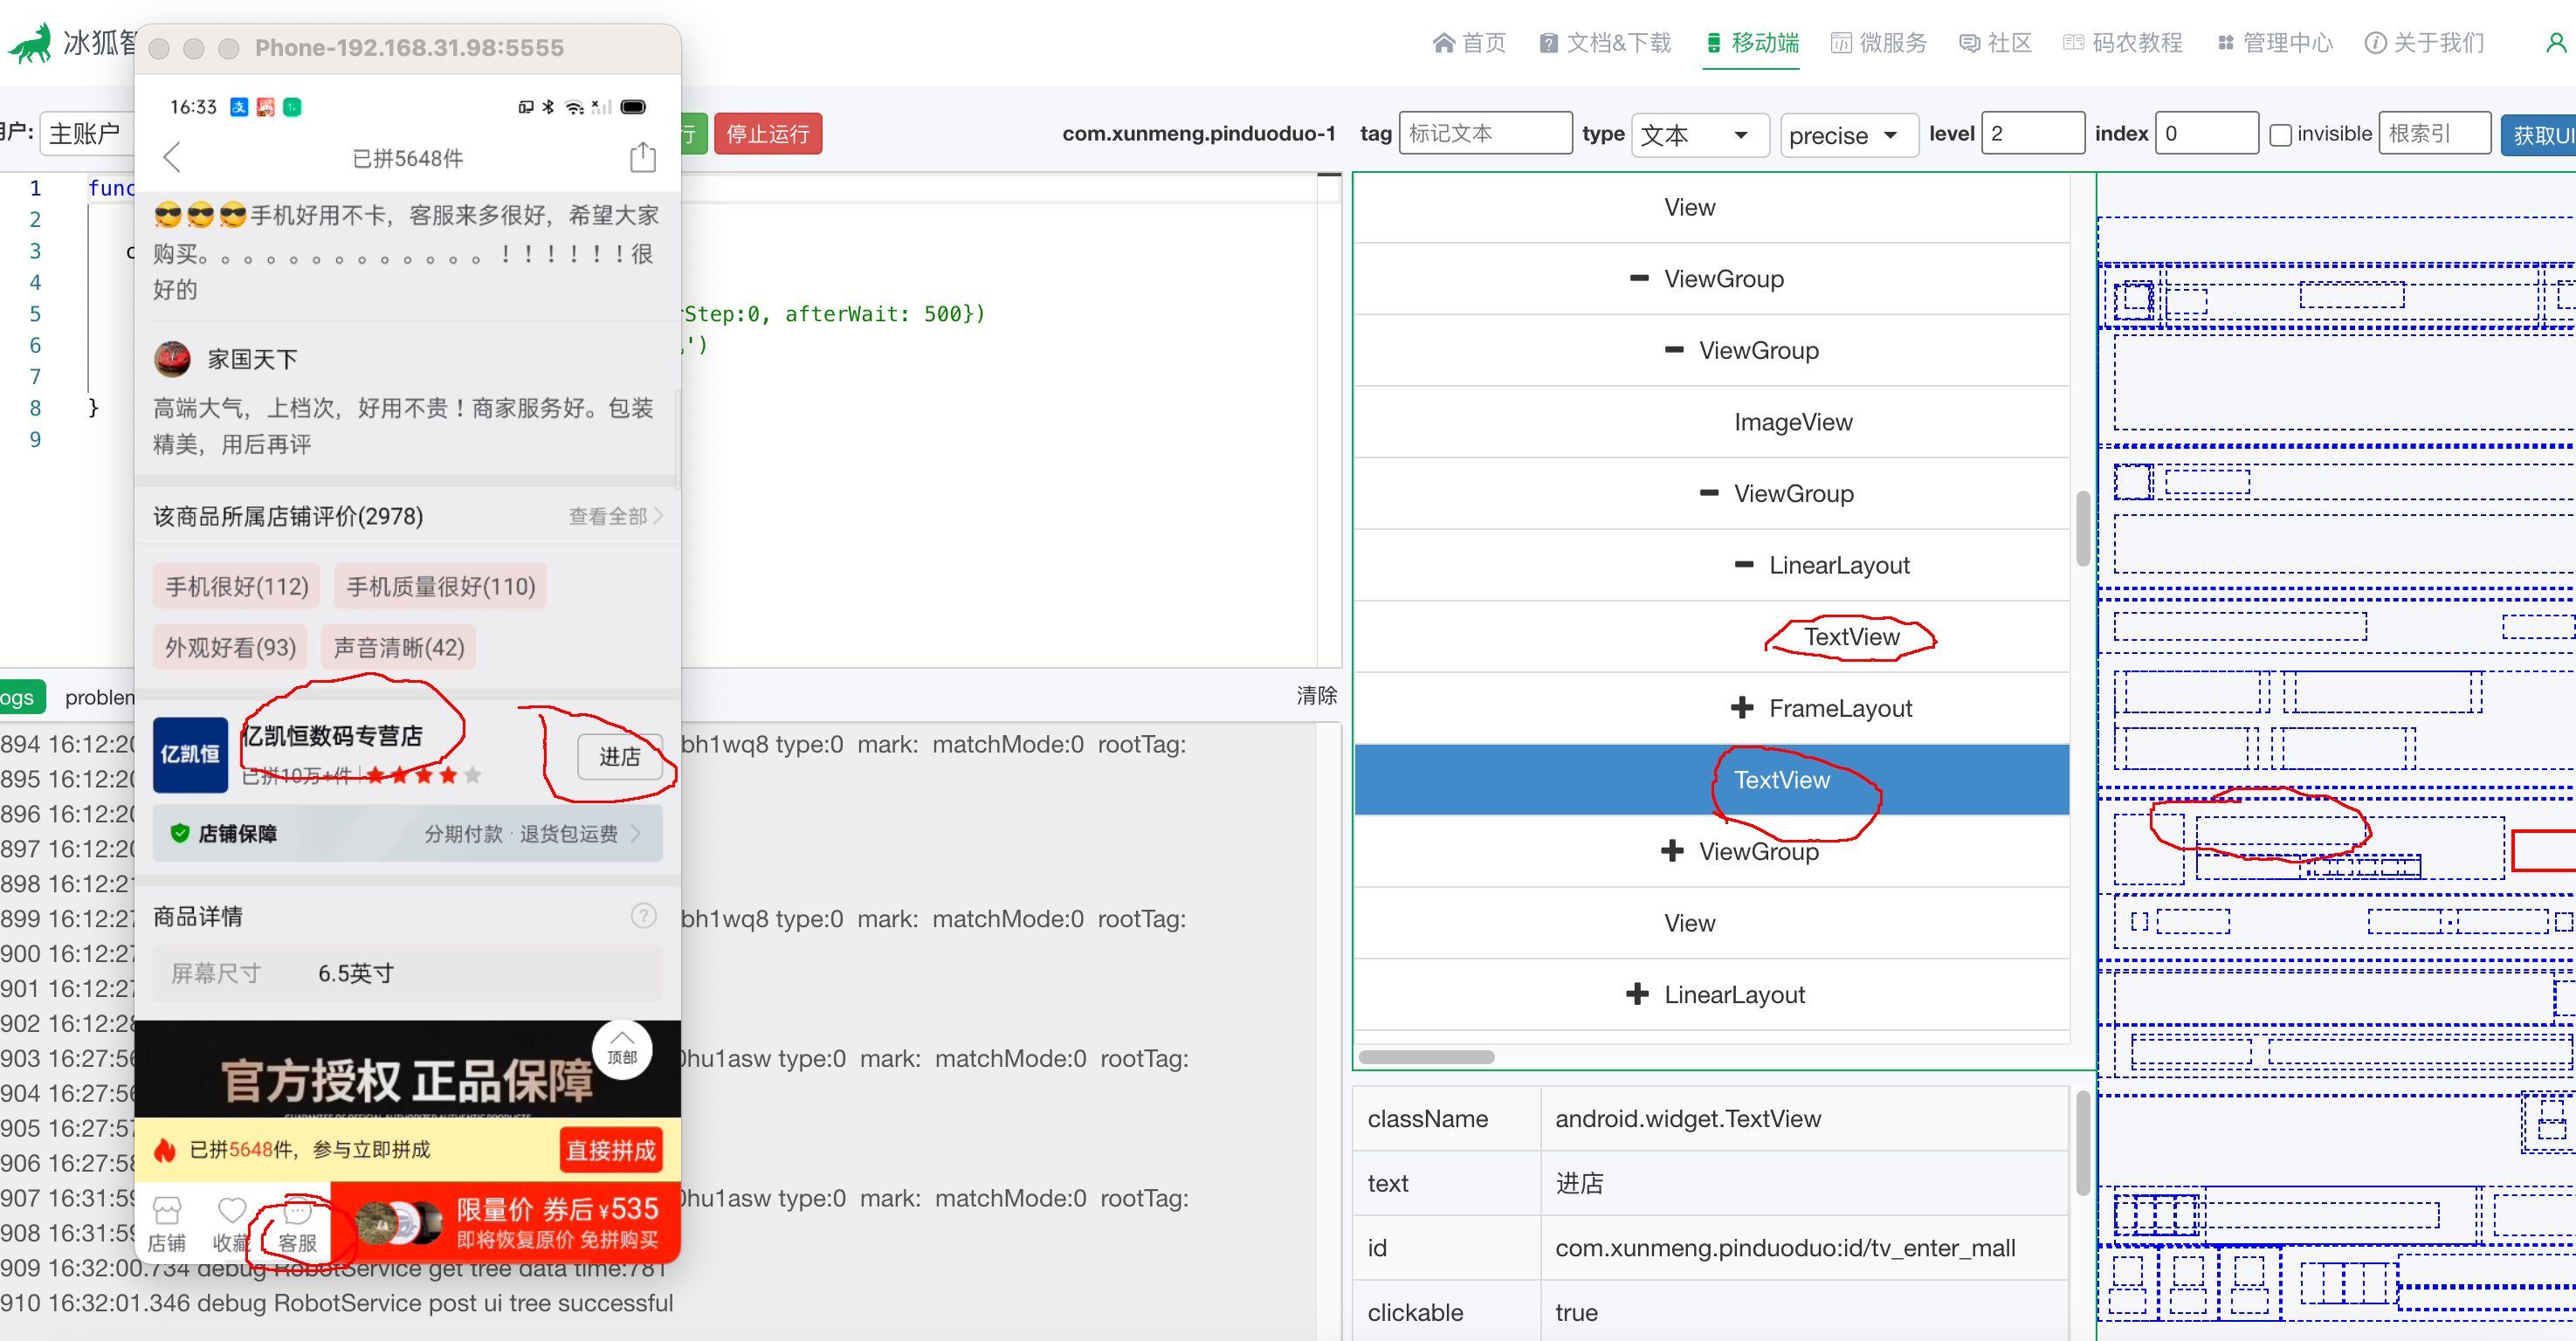Select the TextView row under LinearLayout

point(1712,636)
